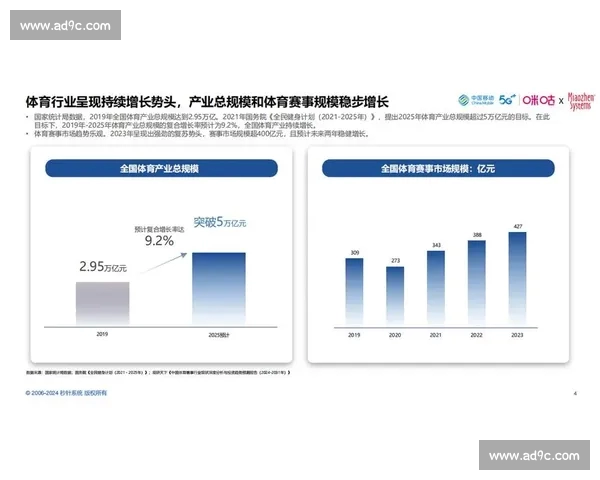Click the 388 data label
The height and width of the screenshot is (480, 600).
tap(477, 235)
